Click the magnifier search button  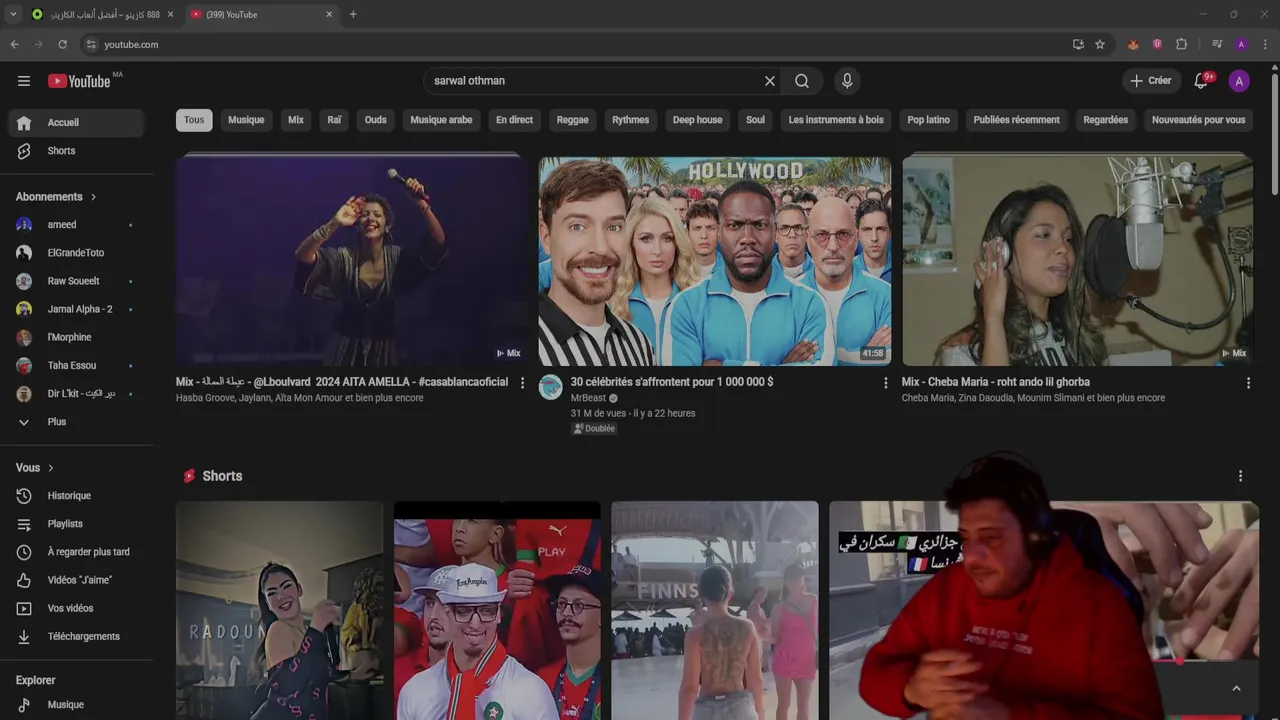click(802, 81)
